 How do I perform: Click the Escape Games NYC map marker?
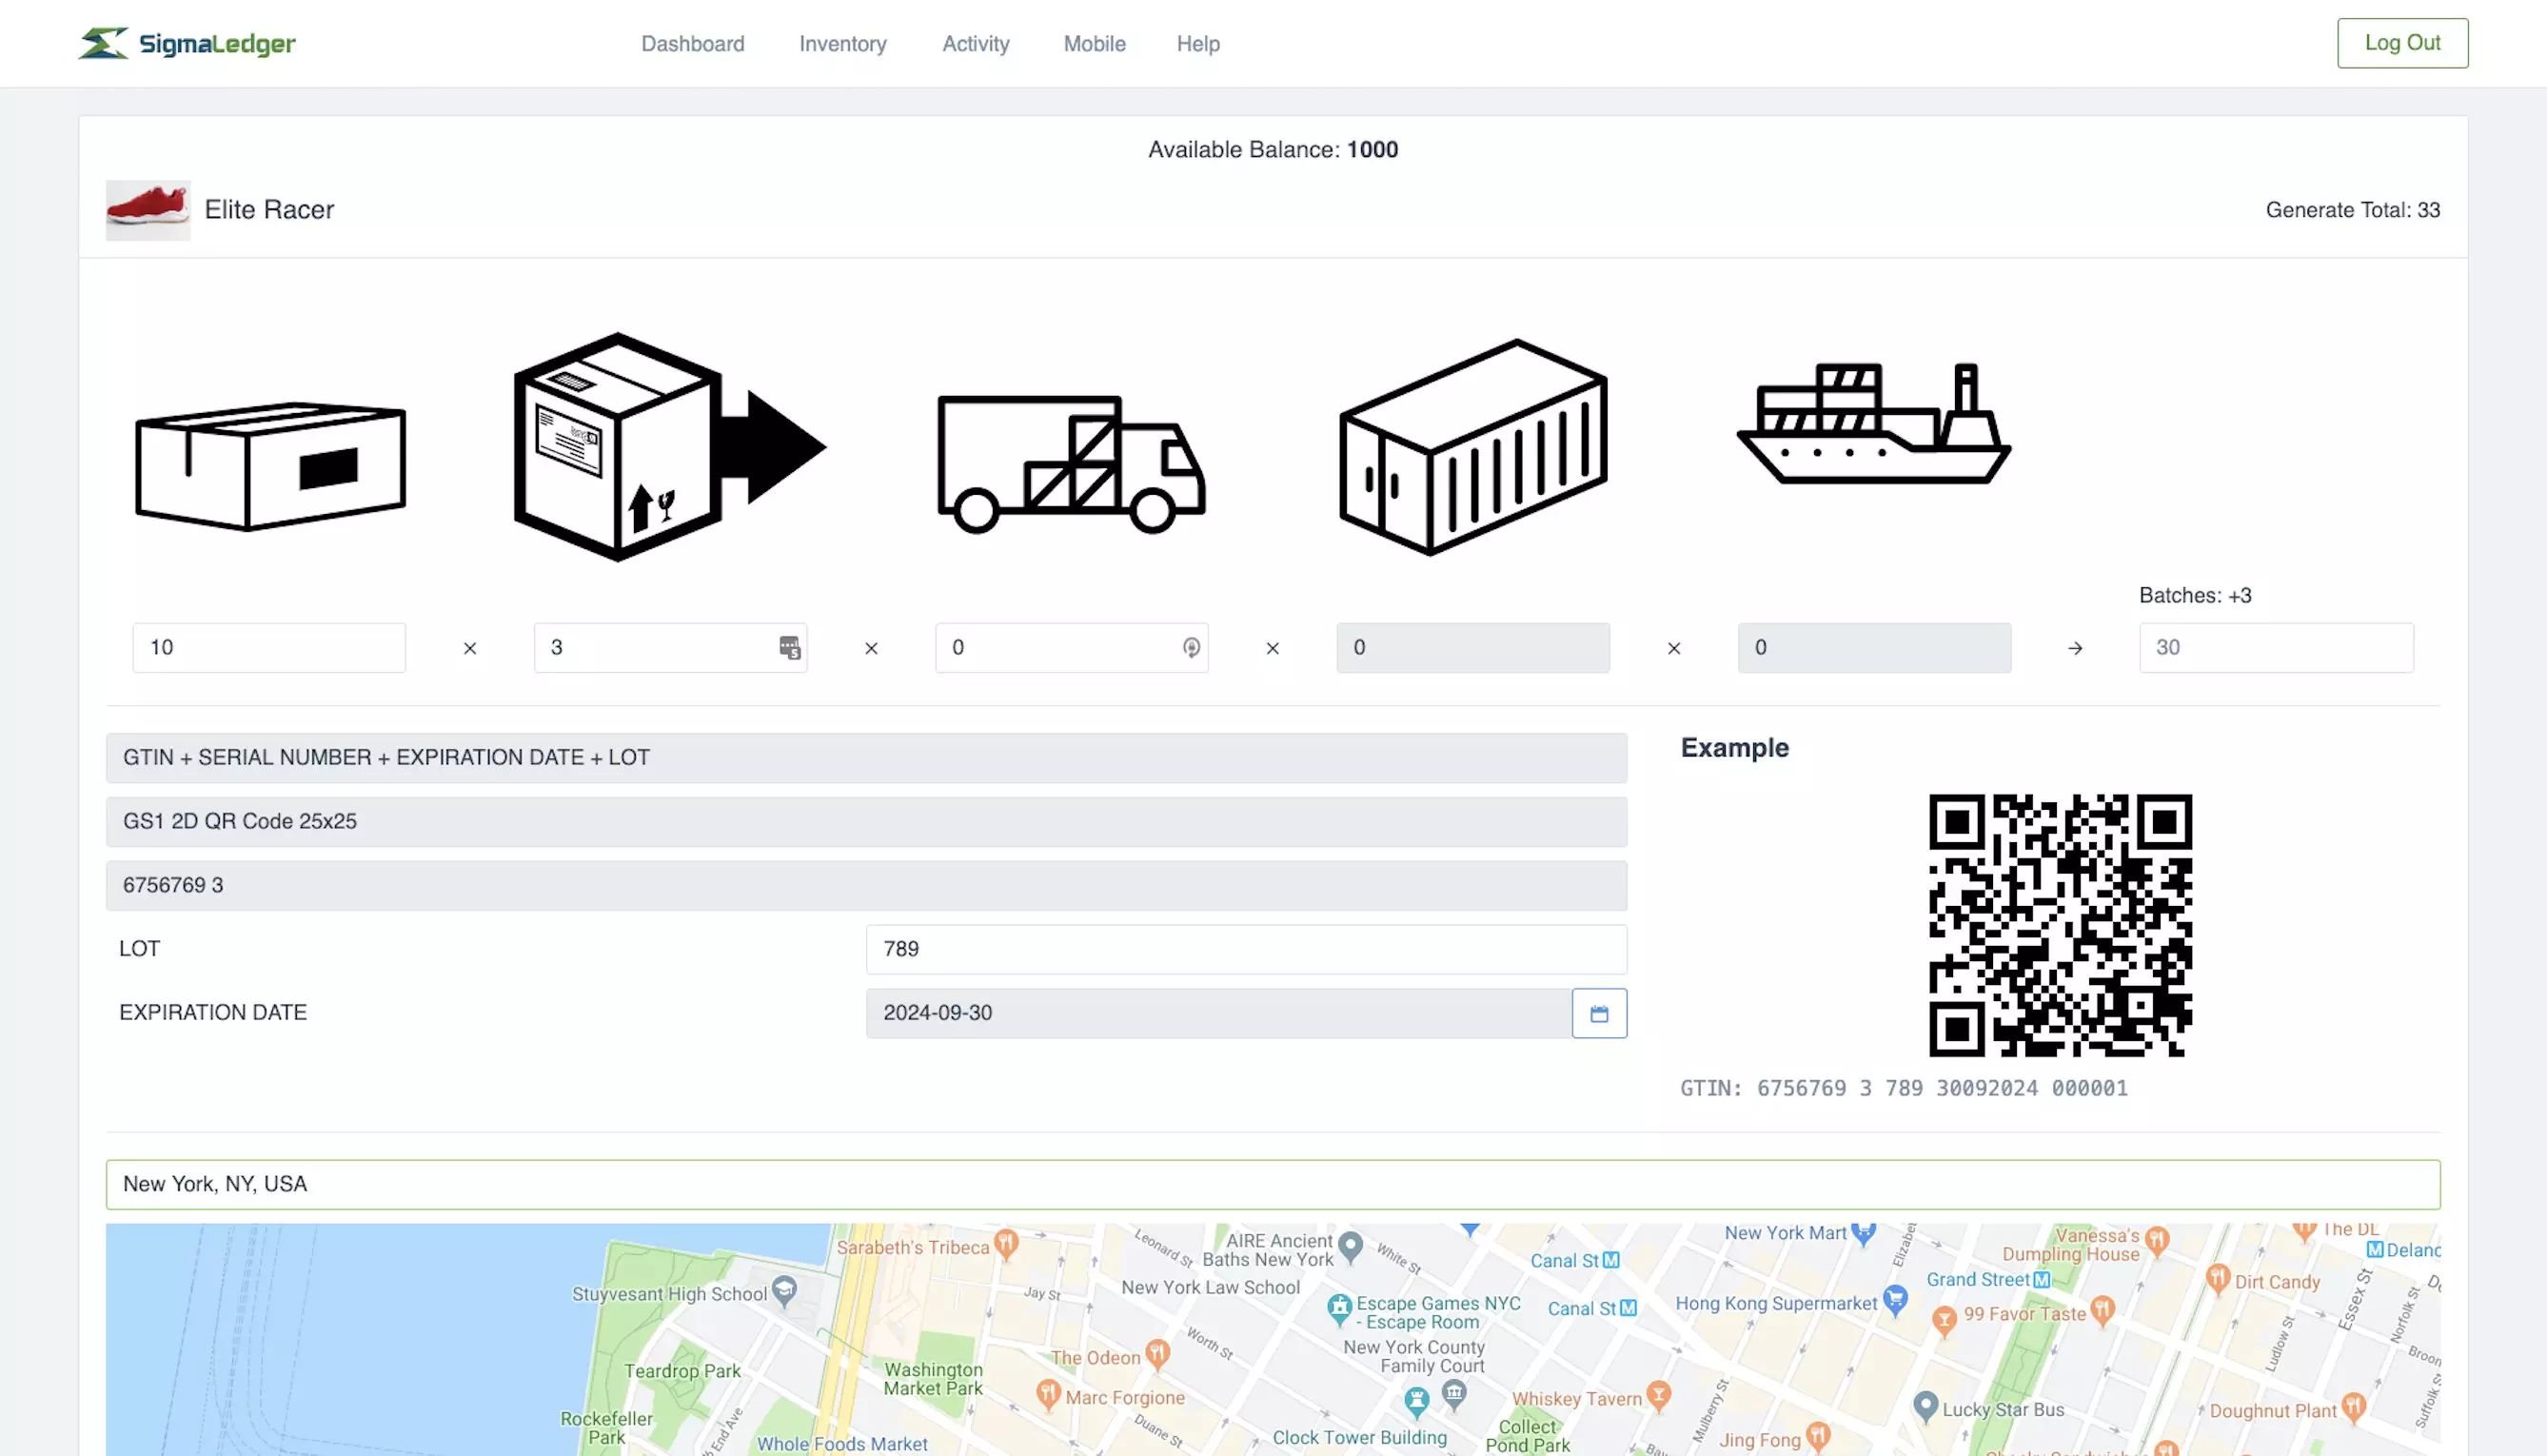(x=1339, y=1308)
